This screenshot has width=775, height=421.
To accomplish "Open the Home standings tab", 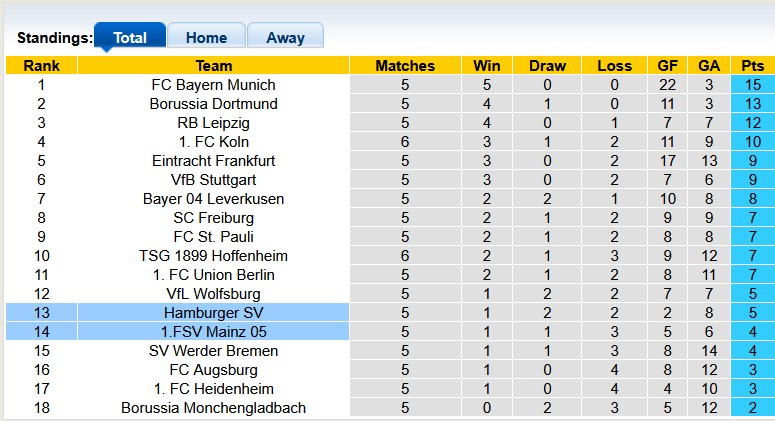I will 206,38.
